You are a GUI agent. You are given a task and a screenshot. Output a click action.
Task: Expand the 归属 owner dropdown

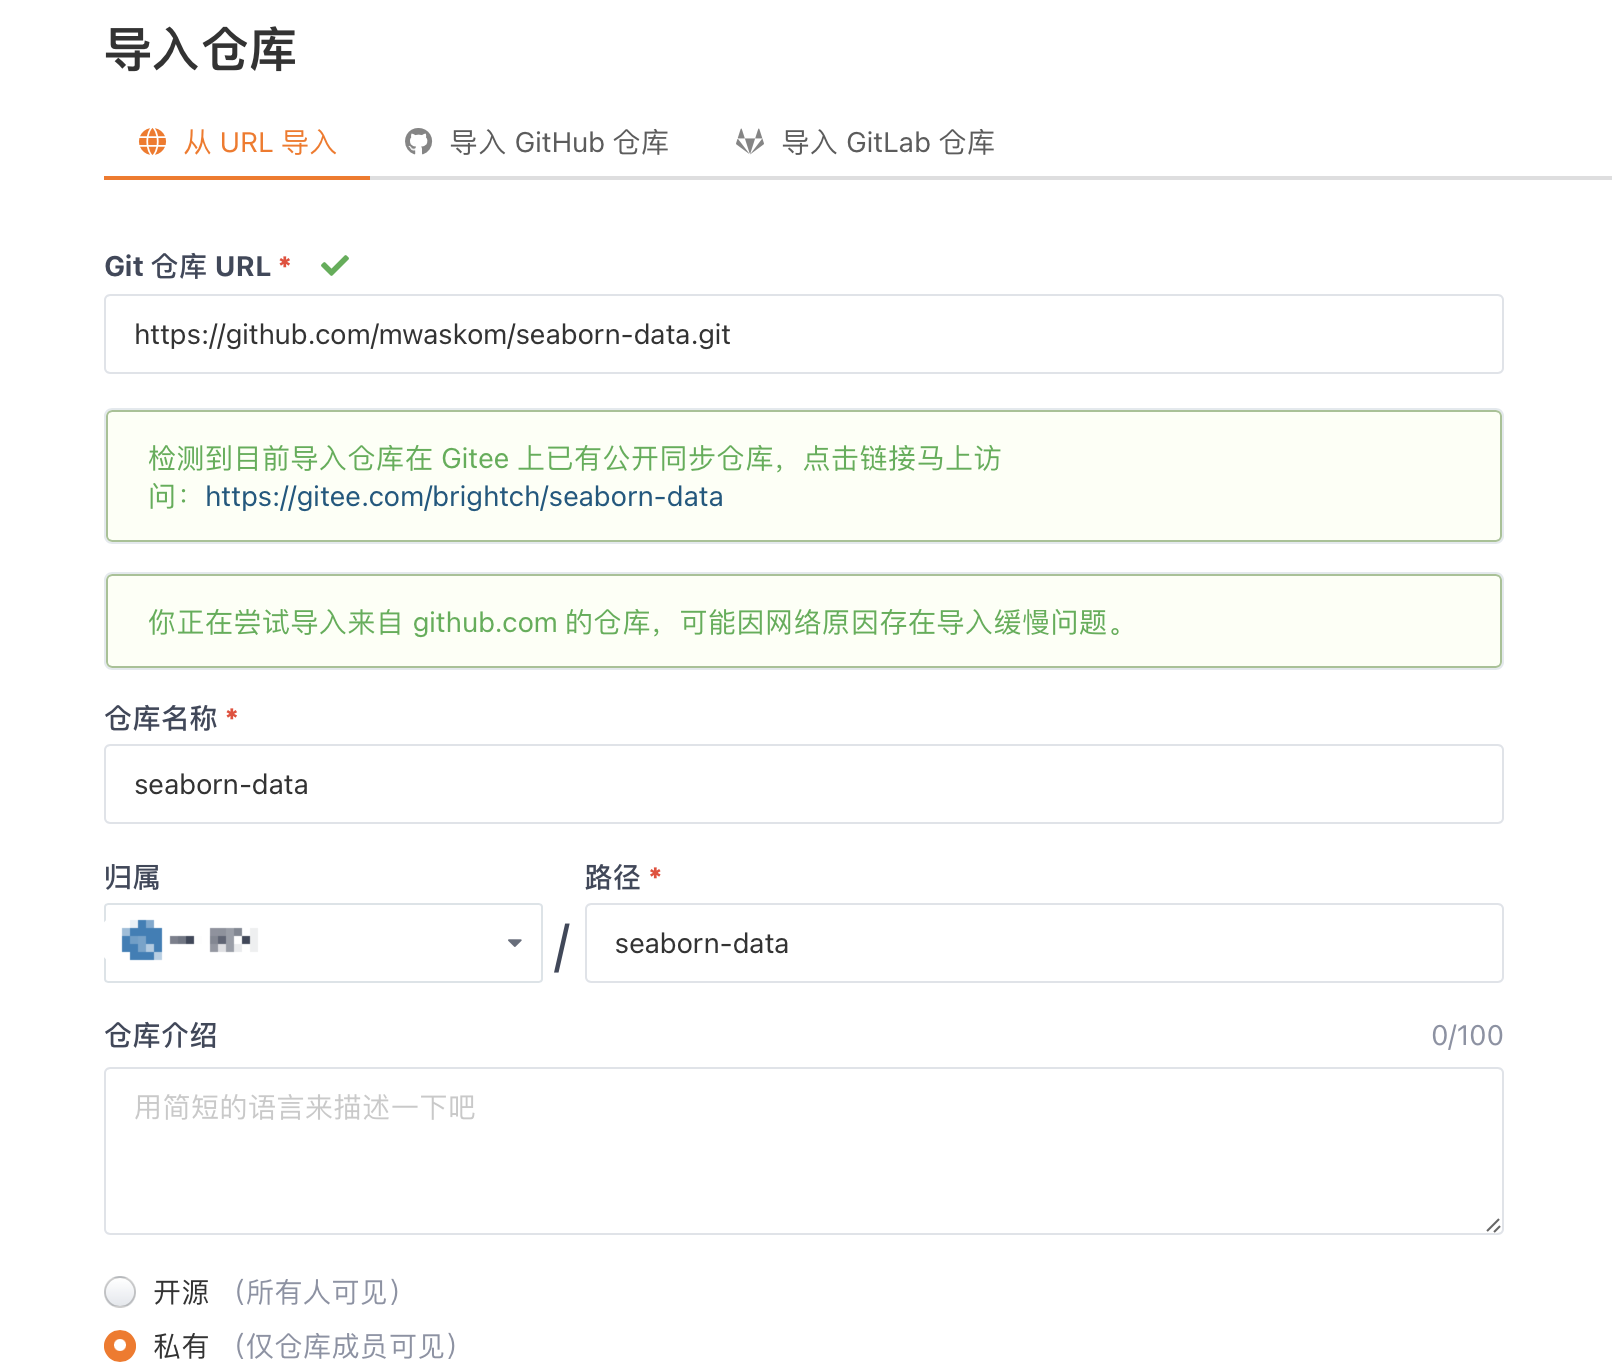click(323, 943)
